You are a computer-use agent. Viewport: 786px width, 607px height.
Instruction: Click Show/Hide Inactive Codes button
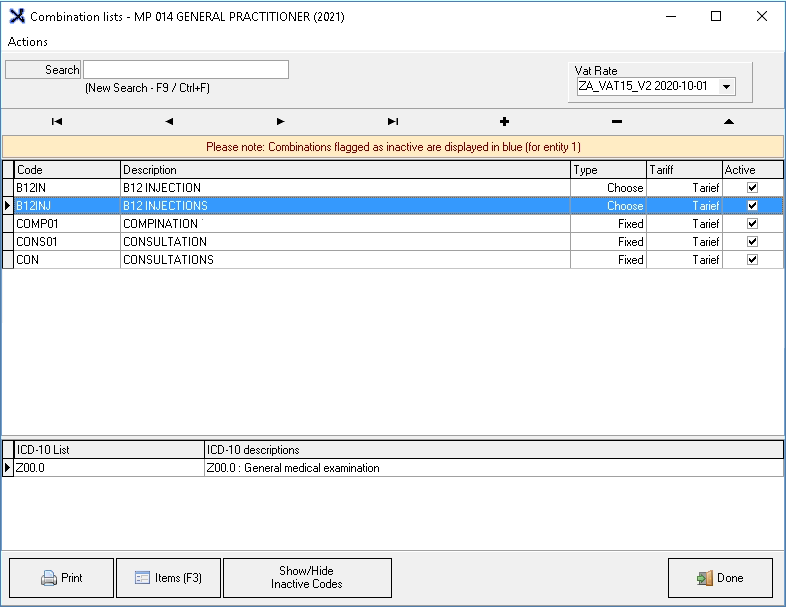click(307, 578)
